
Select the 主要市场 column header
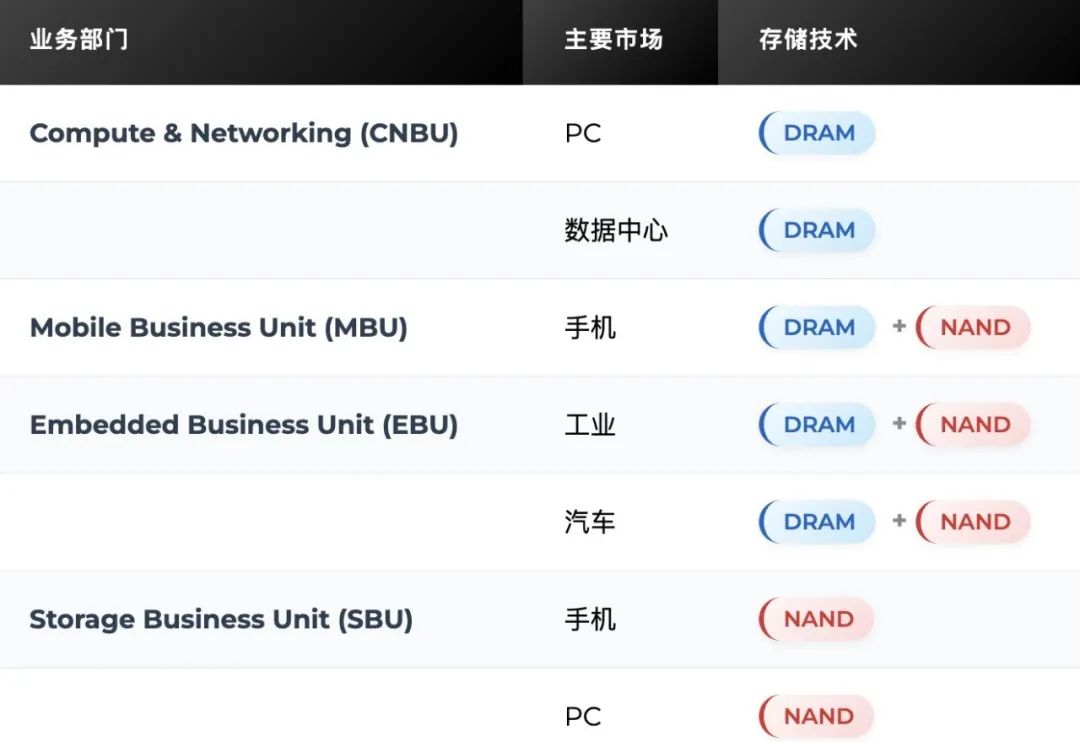point(614,39)
